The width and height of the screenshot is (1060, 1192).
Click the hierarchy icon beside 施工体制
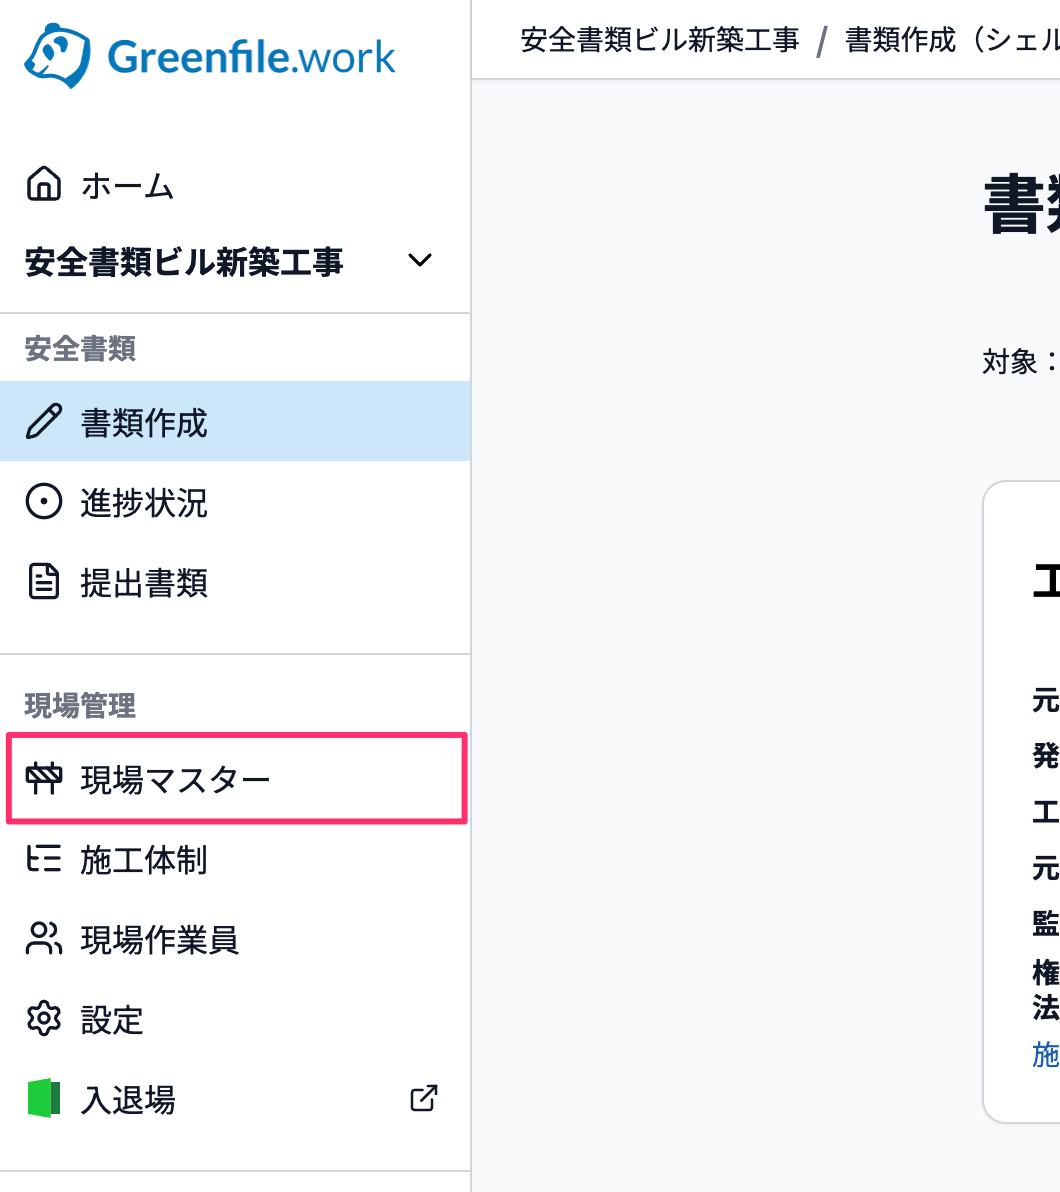coord(44,859)
